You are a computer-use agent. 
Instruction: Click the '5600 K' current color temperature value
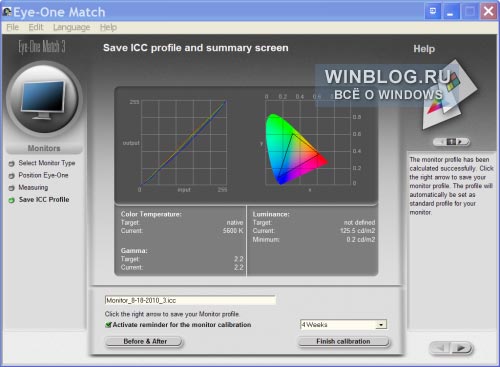(233, 231)
